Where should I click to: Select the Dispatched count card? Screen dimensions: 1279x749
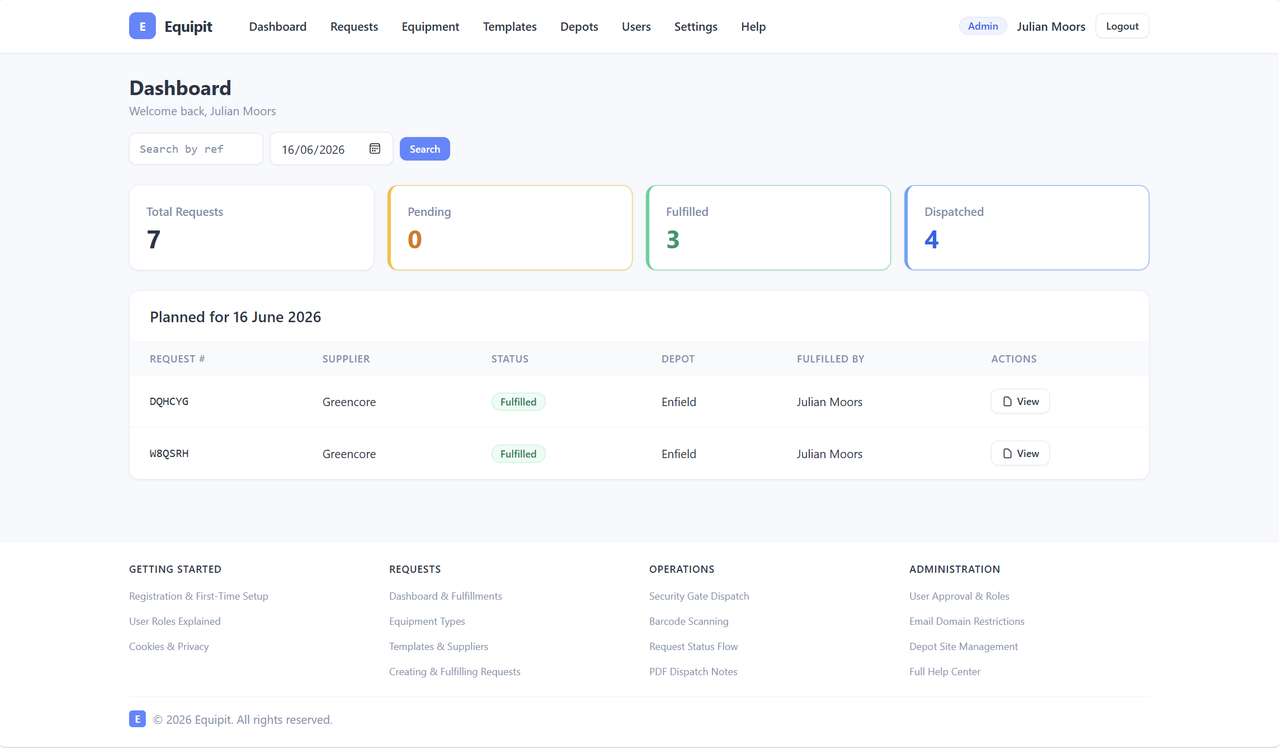(1027, 227)
